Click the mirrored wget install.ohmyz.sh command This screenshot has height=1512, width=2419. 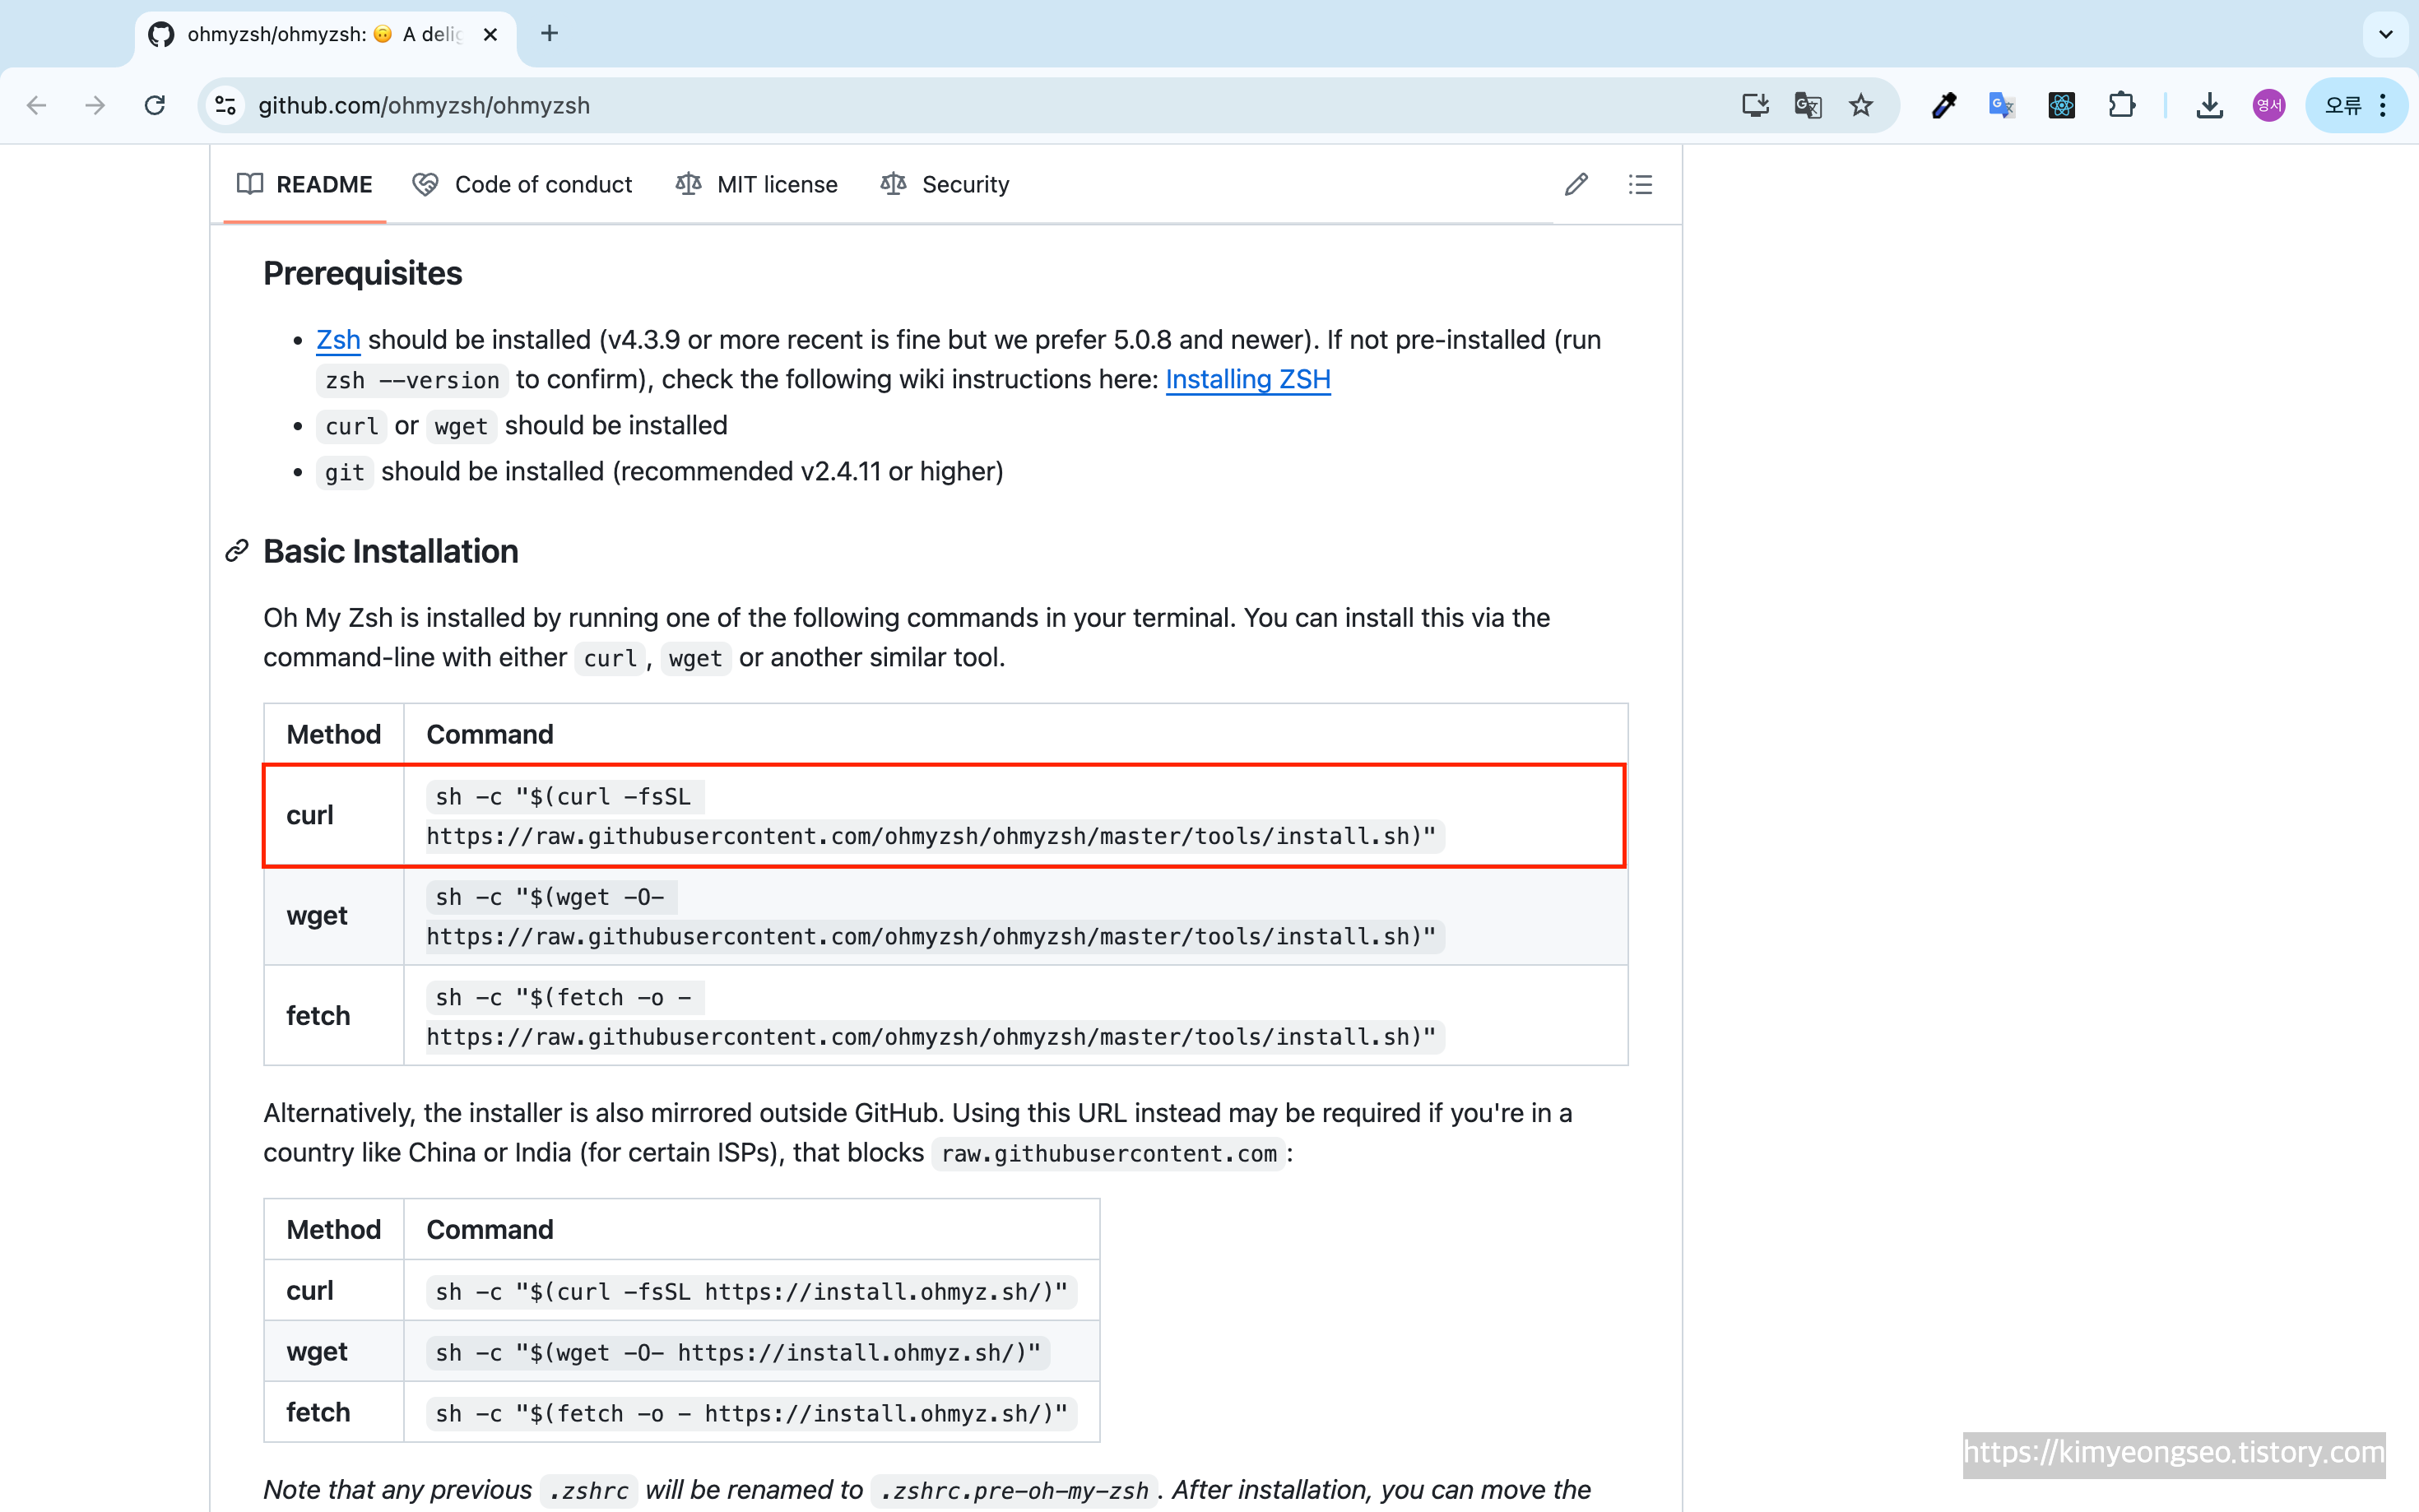738,1352
